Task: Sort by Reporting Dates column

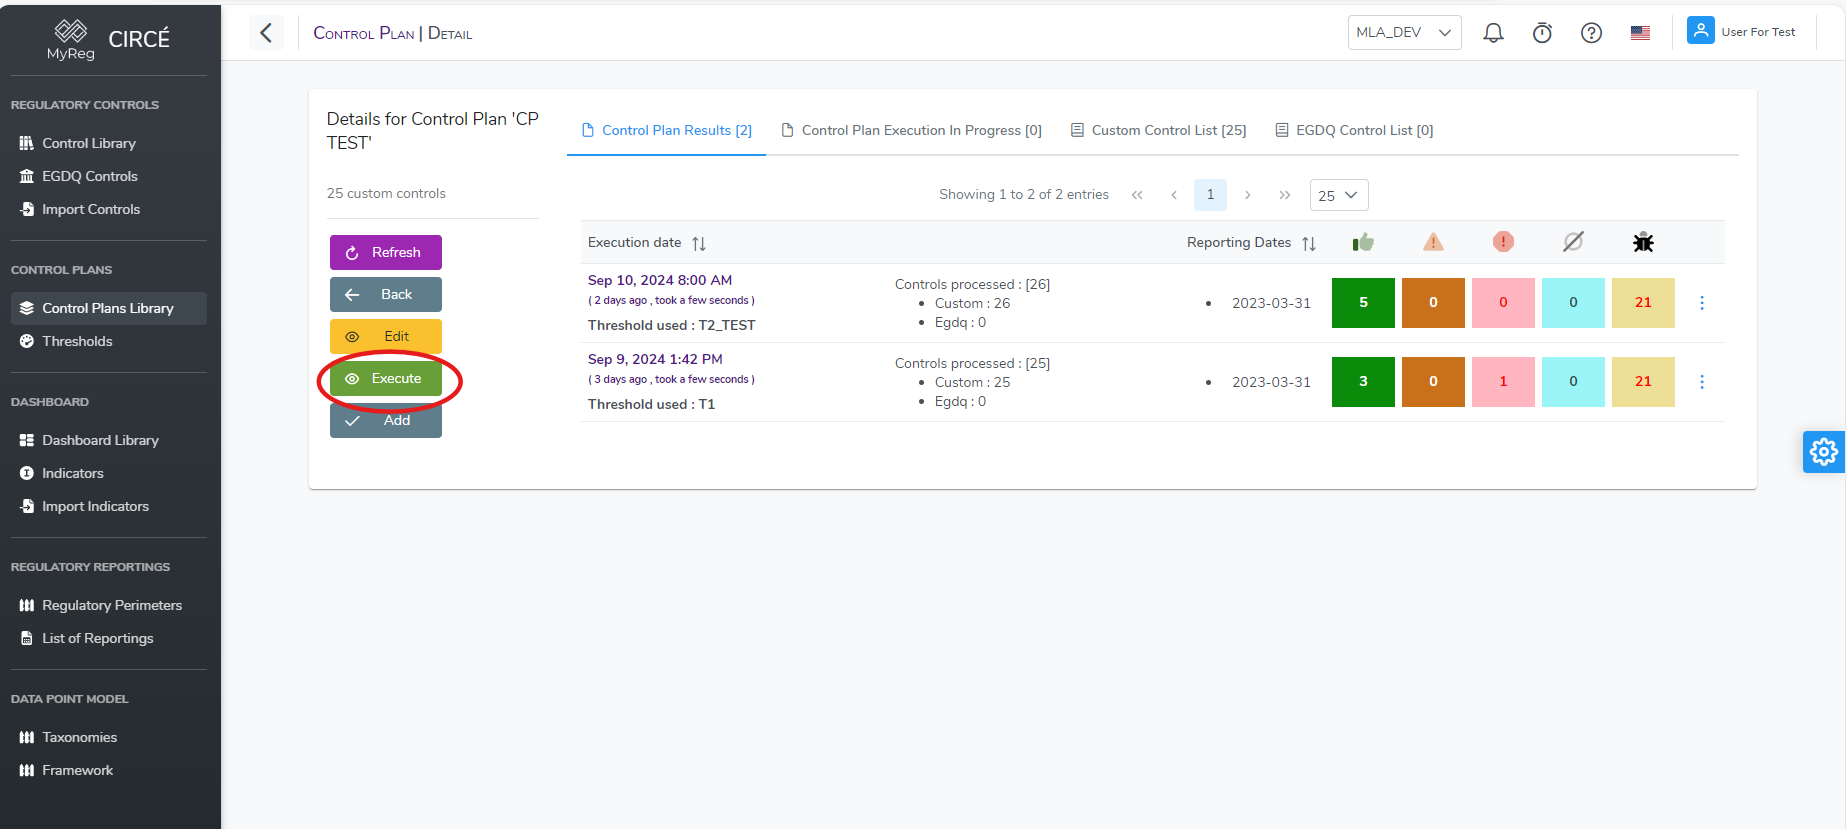Action: point(1308,243)
